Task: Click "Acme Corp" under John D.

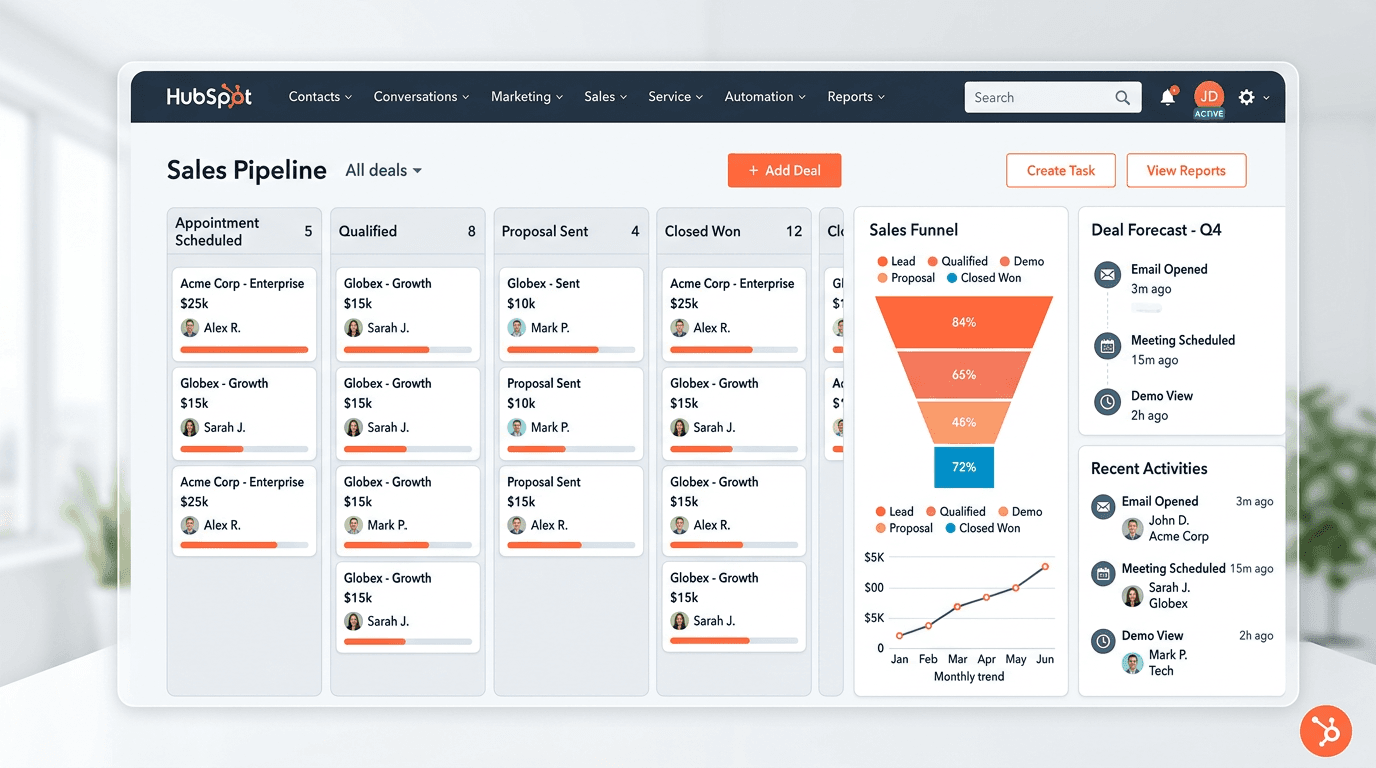Action: [x=1179, y=536]
